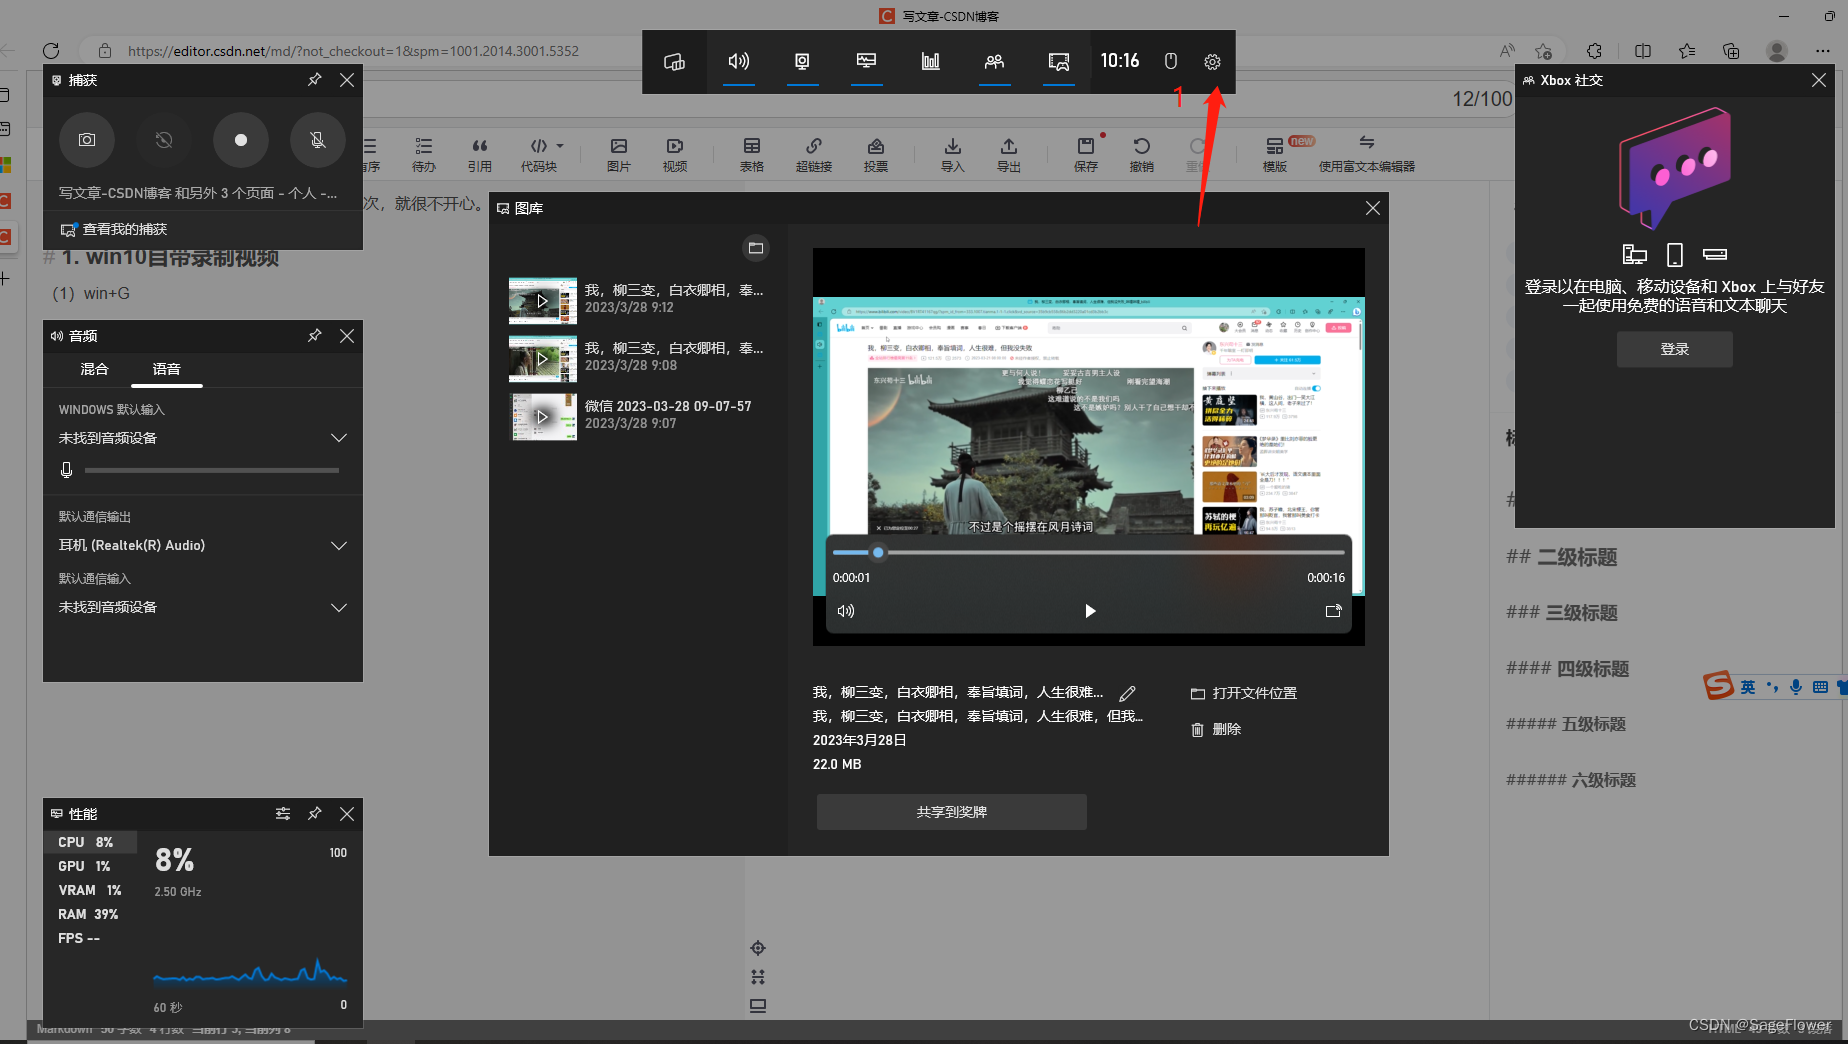Select the GPU metric row
Image resolution: width=1848 pixels, height=1044 pixels.
pyautogui.click(x=90, y=866)
